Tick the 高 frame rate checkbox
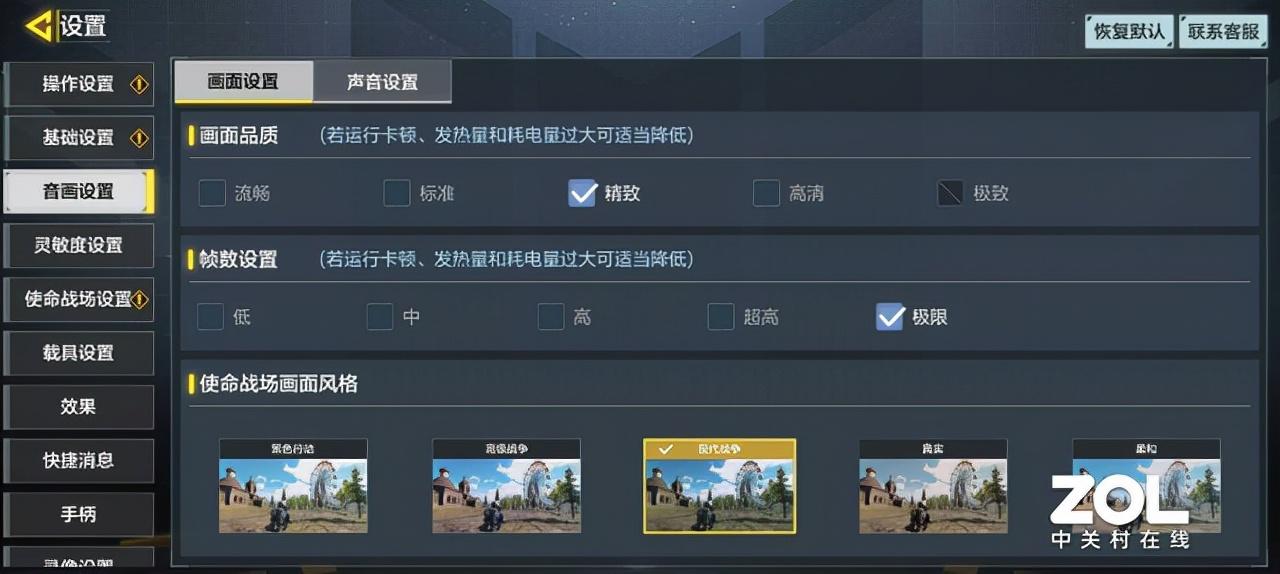Viewport: 1280px width, 574px height. coord(551,317)
